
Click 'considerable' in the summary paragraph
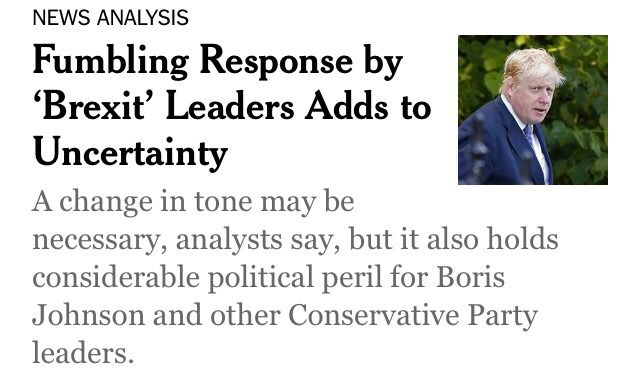click(x=116, y=278)
